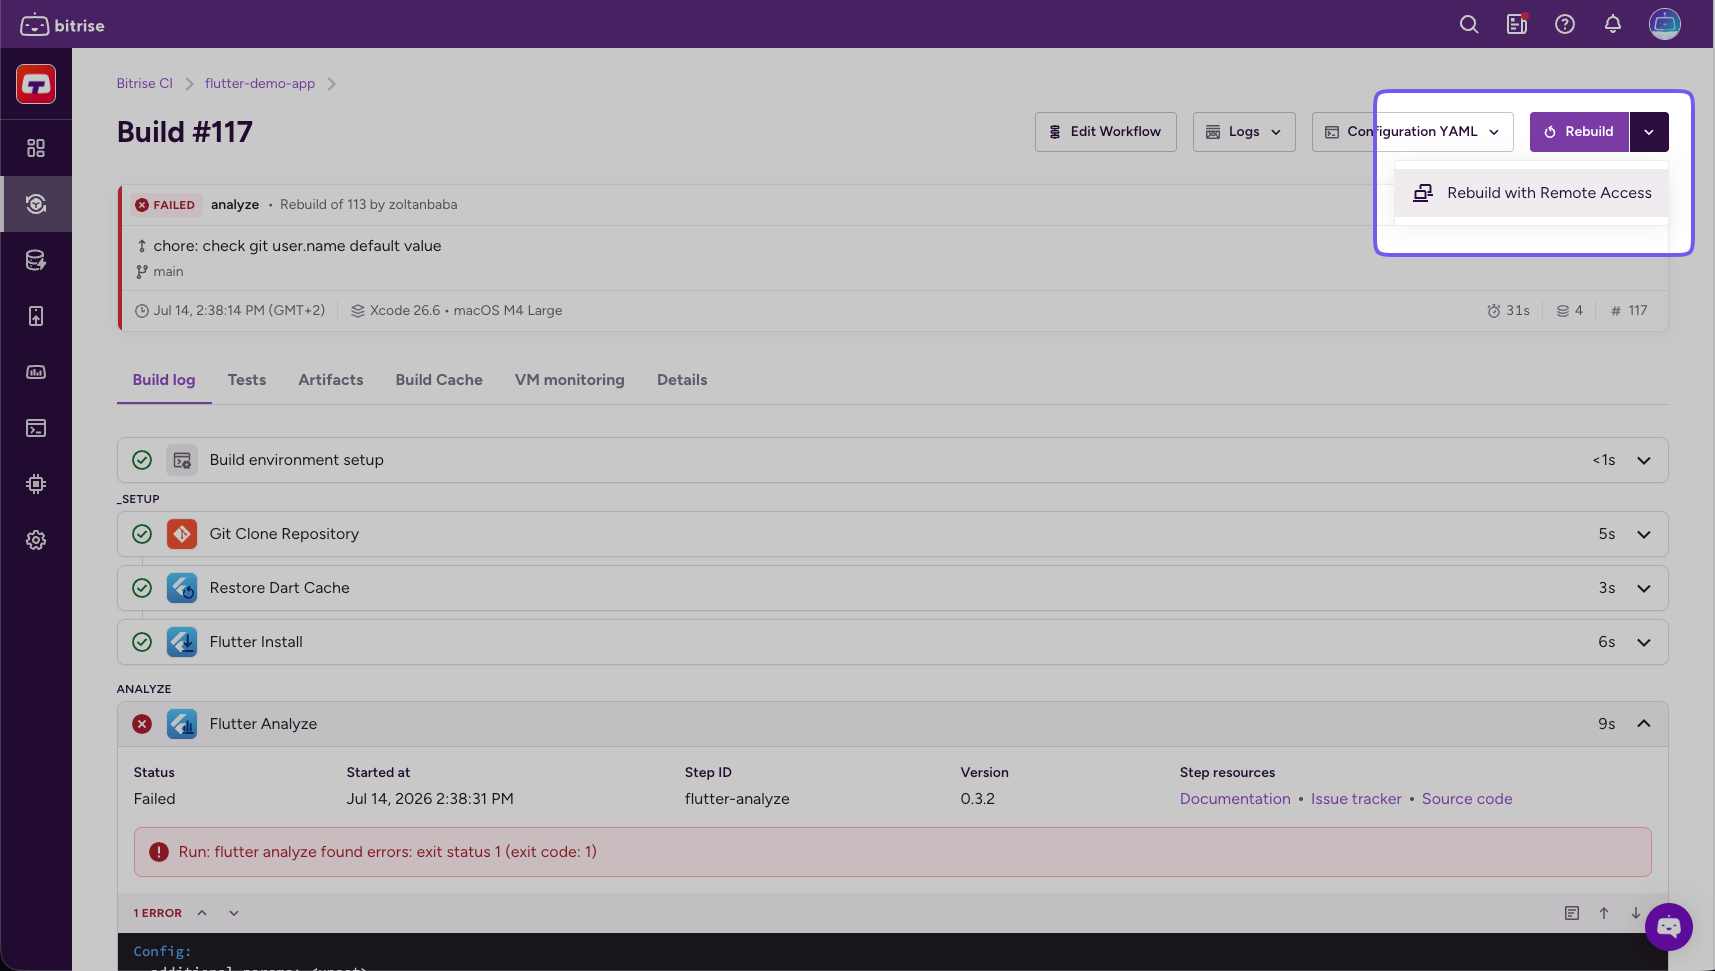This screenshot has height=971, width=1715.
Task: Open the notifications bell
Action: (x=1613, y=24)
